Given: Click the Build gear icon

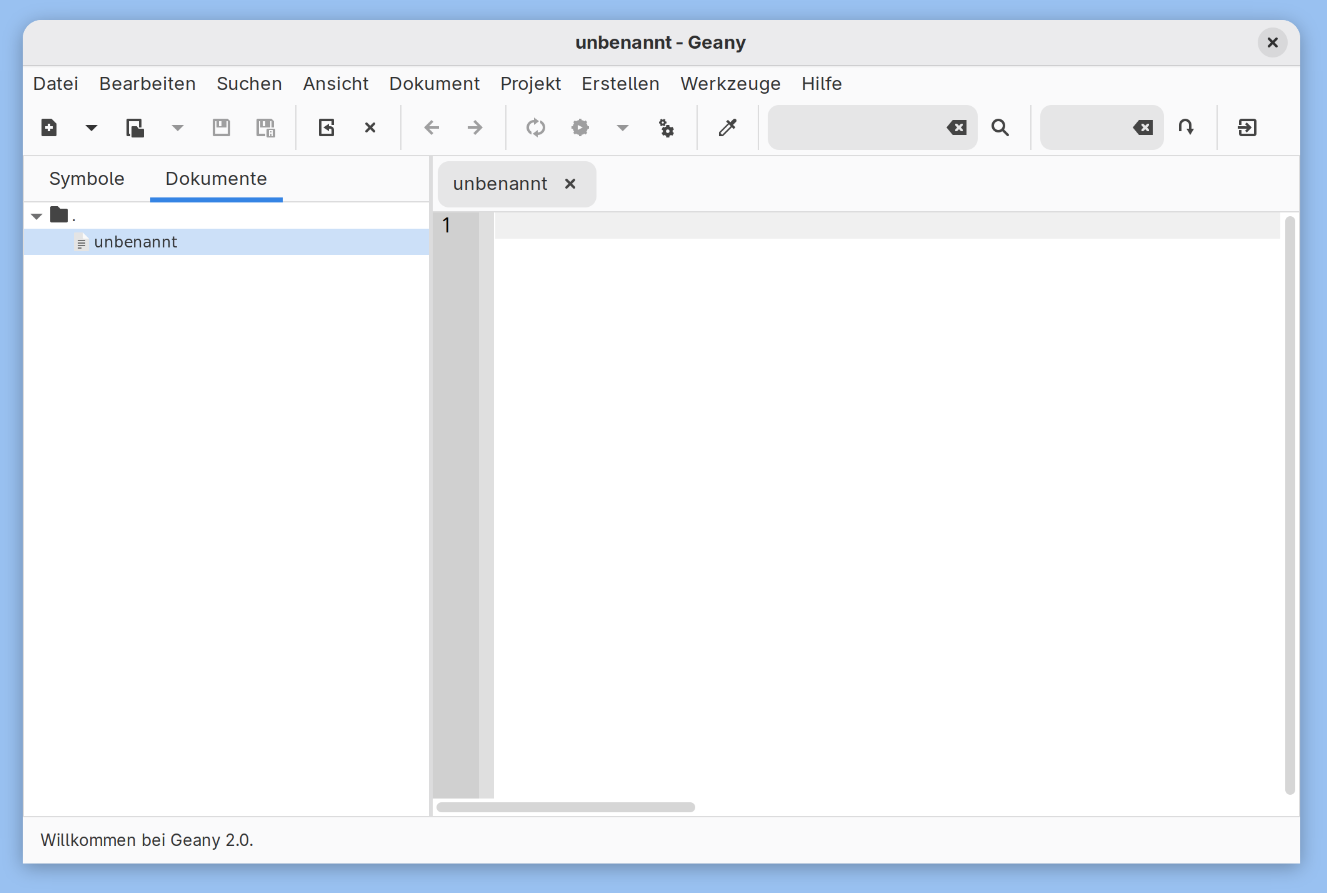Looking at the screenshot, I should (580, 128).
